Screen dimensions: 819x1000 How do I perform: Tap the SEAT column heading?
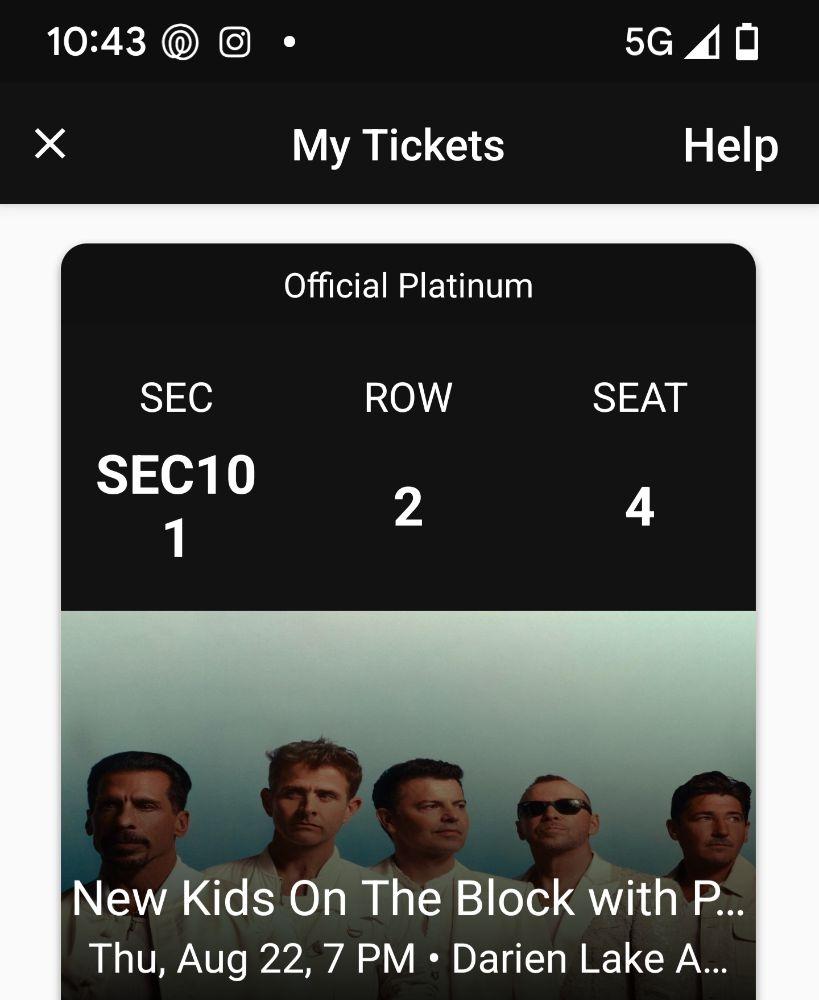[640, 398]
